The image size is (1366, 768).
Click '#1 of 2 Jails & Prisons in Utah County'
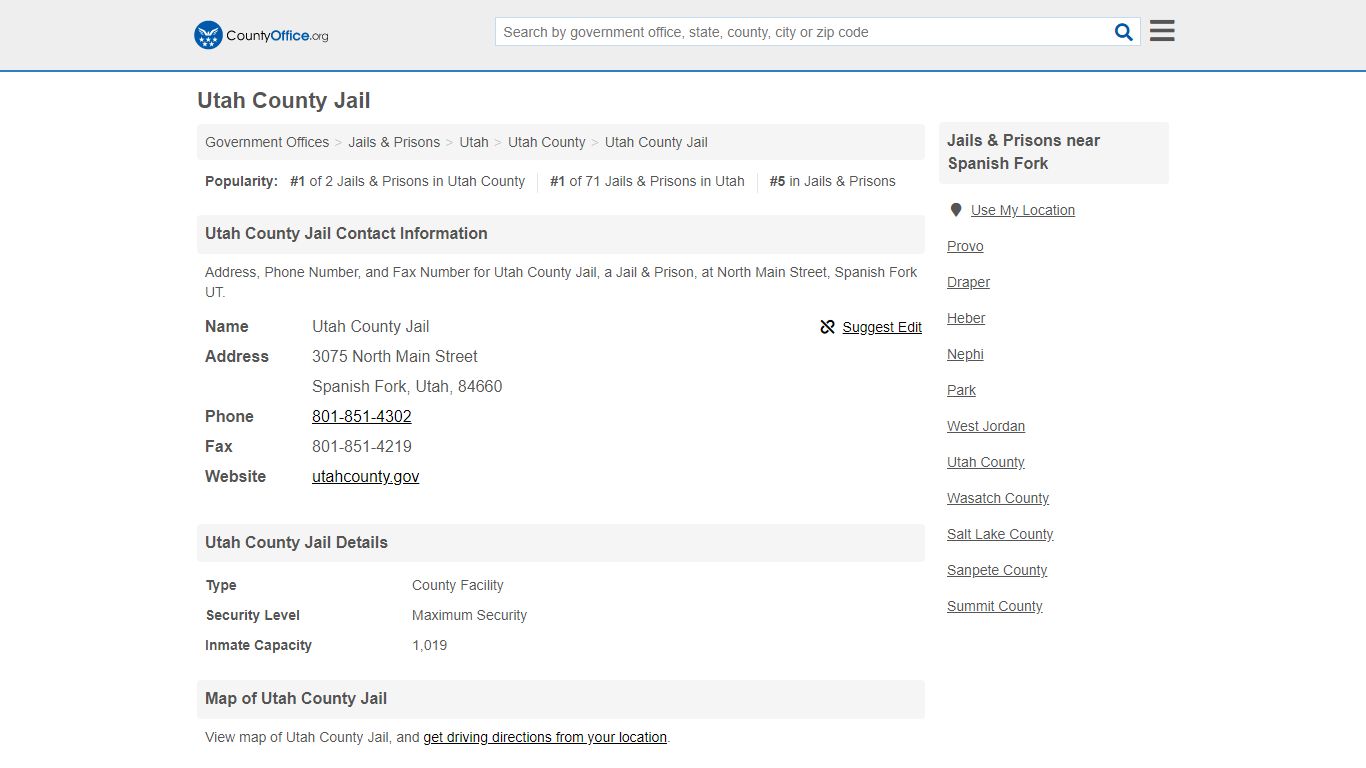coord(407,181)
